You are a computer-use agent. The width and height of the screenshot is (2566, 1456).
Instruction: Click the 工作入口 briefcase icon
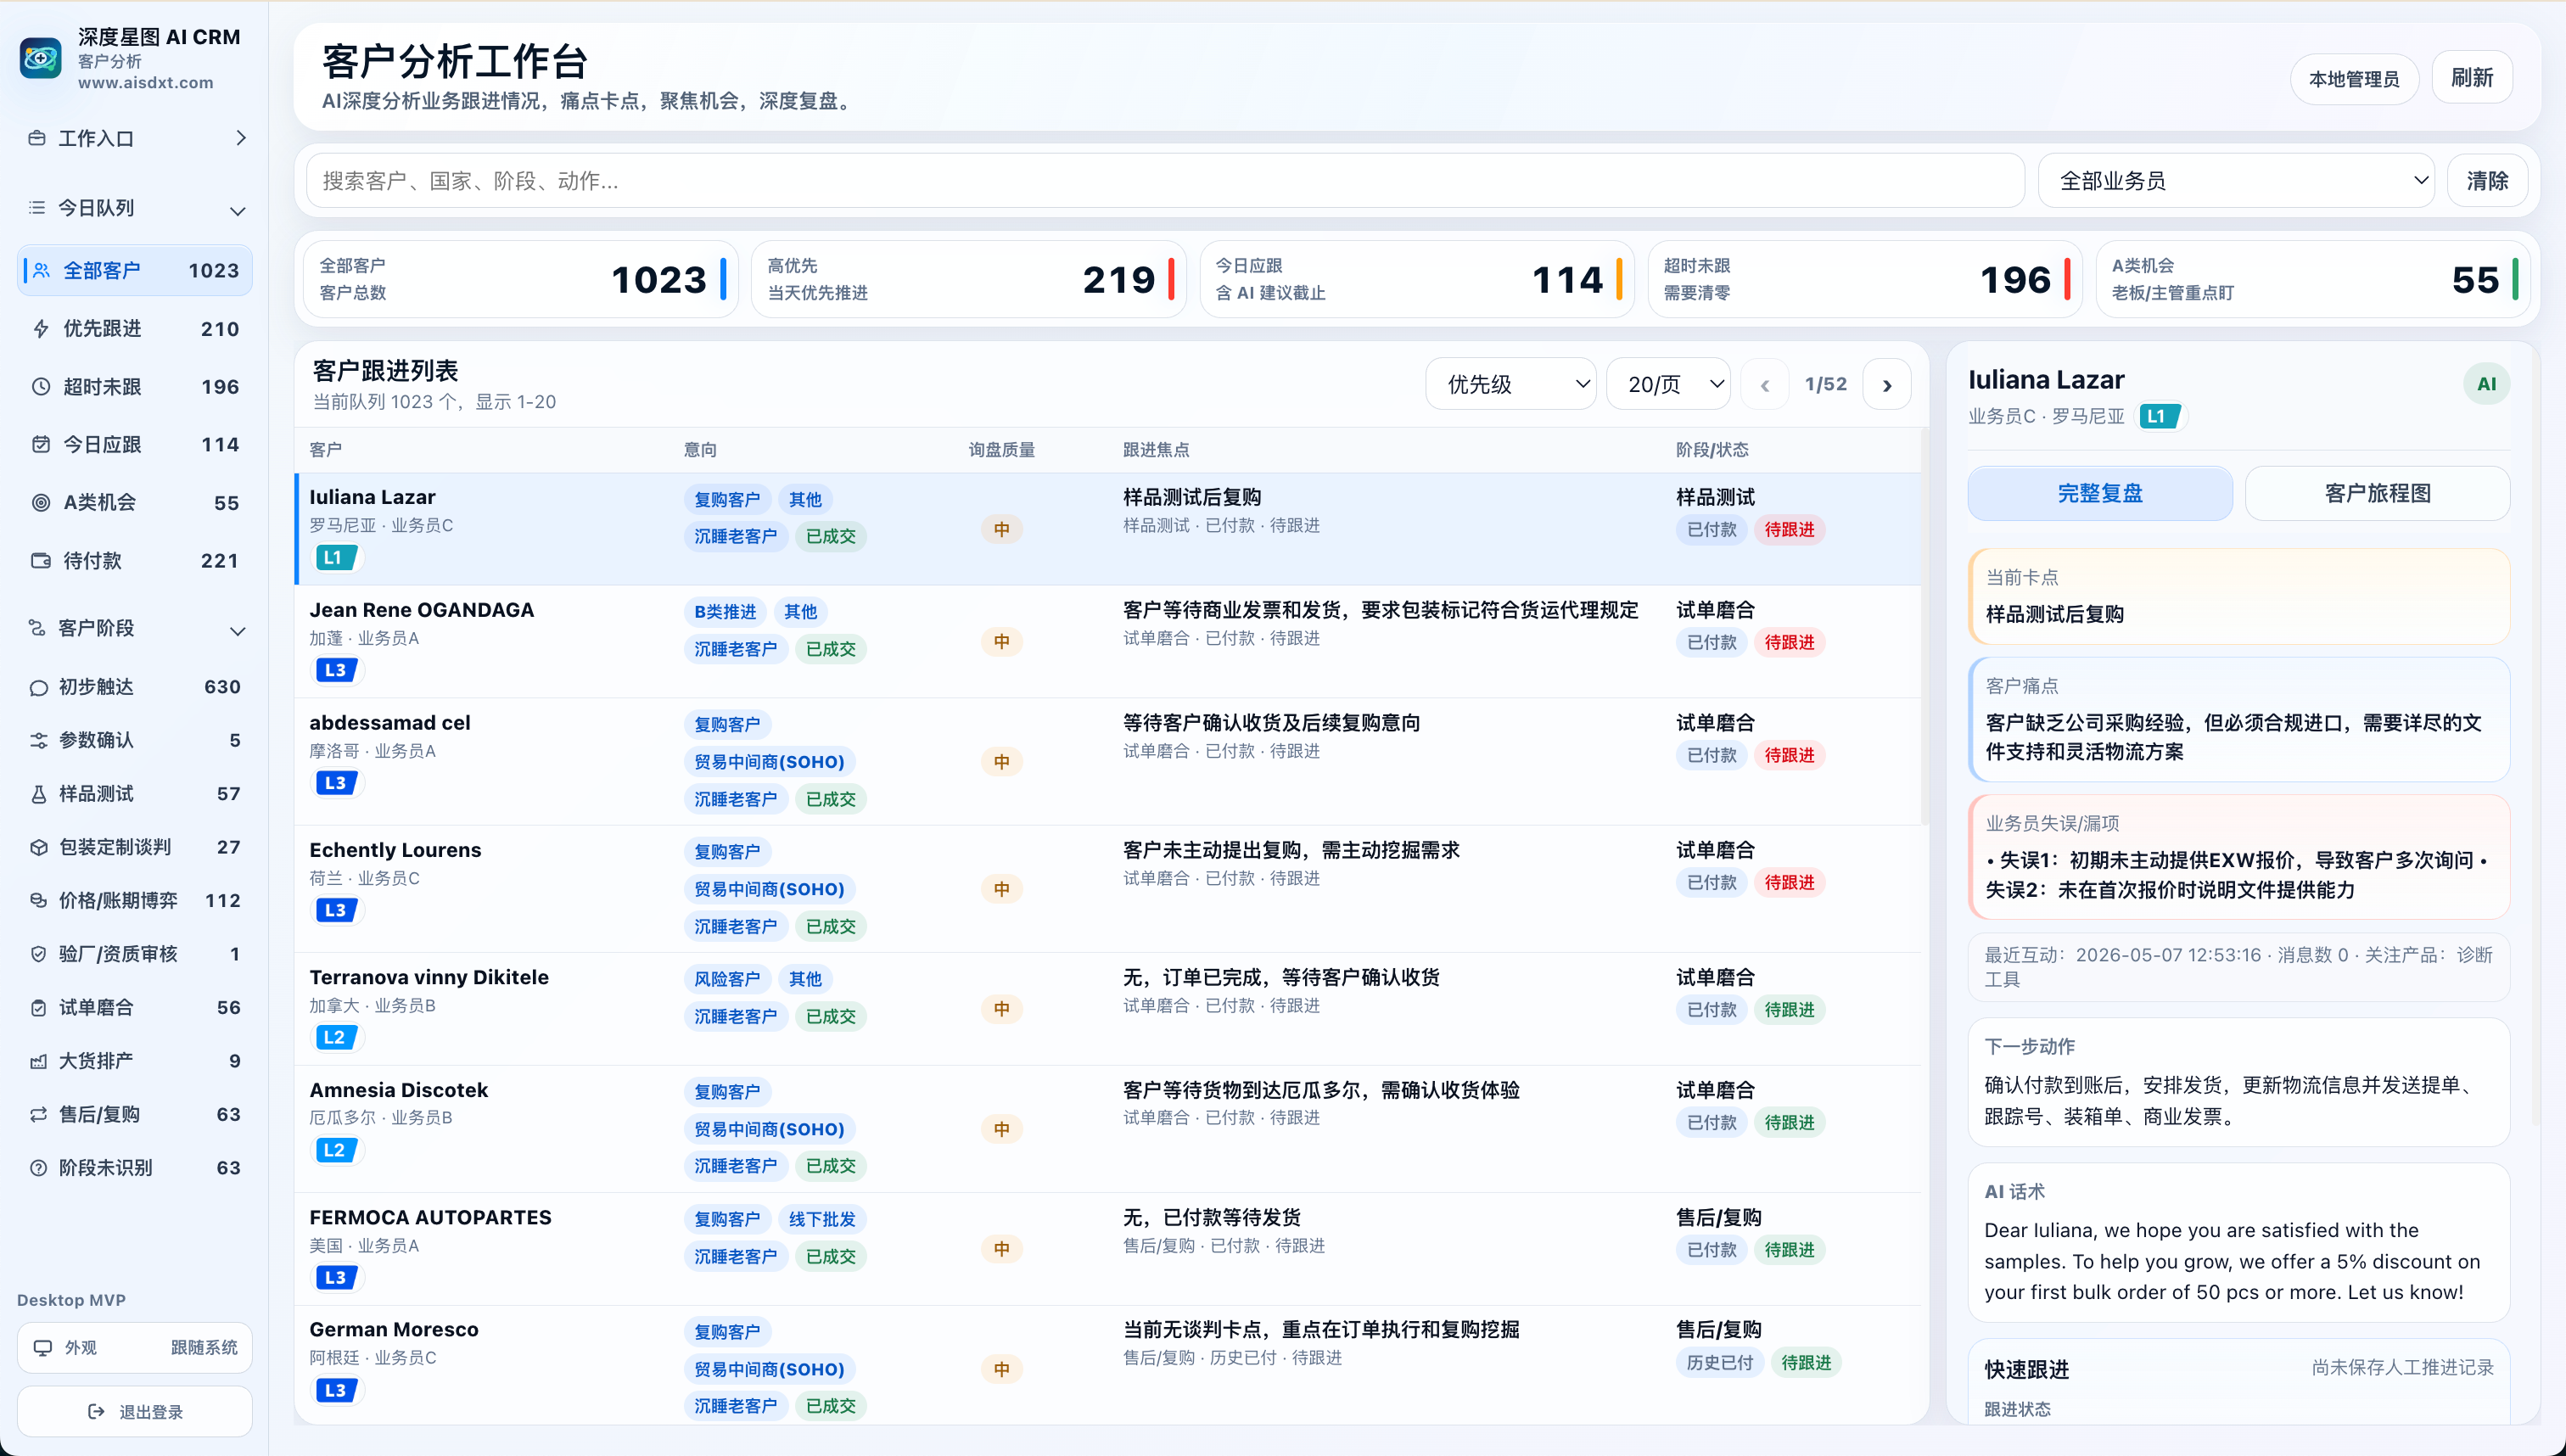coord(37,138)
